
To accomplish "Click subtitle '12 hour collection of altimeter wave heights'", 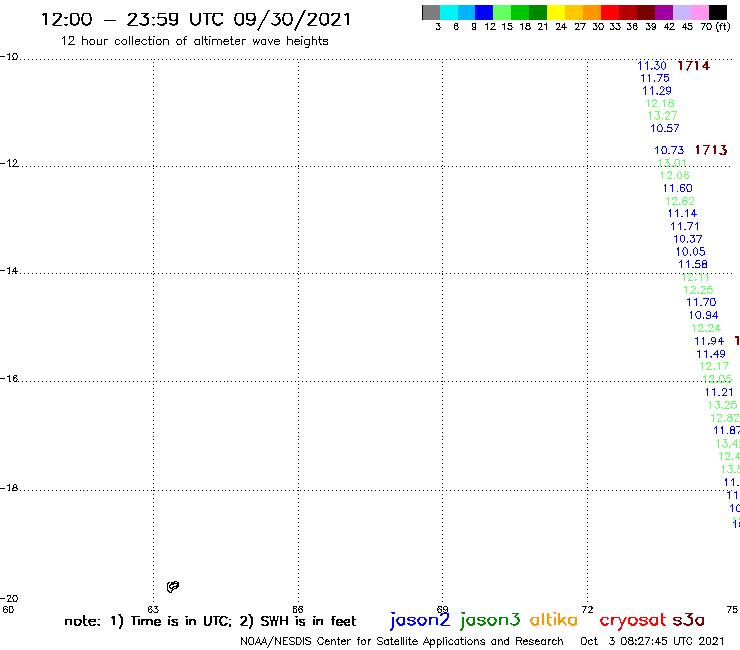I will click(194, 41).
